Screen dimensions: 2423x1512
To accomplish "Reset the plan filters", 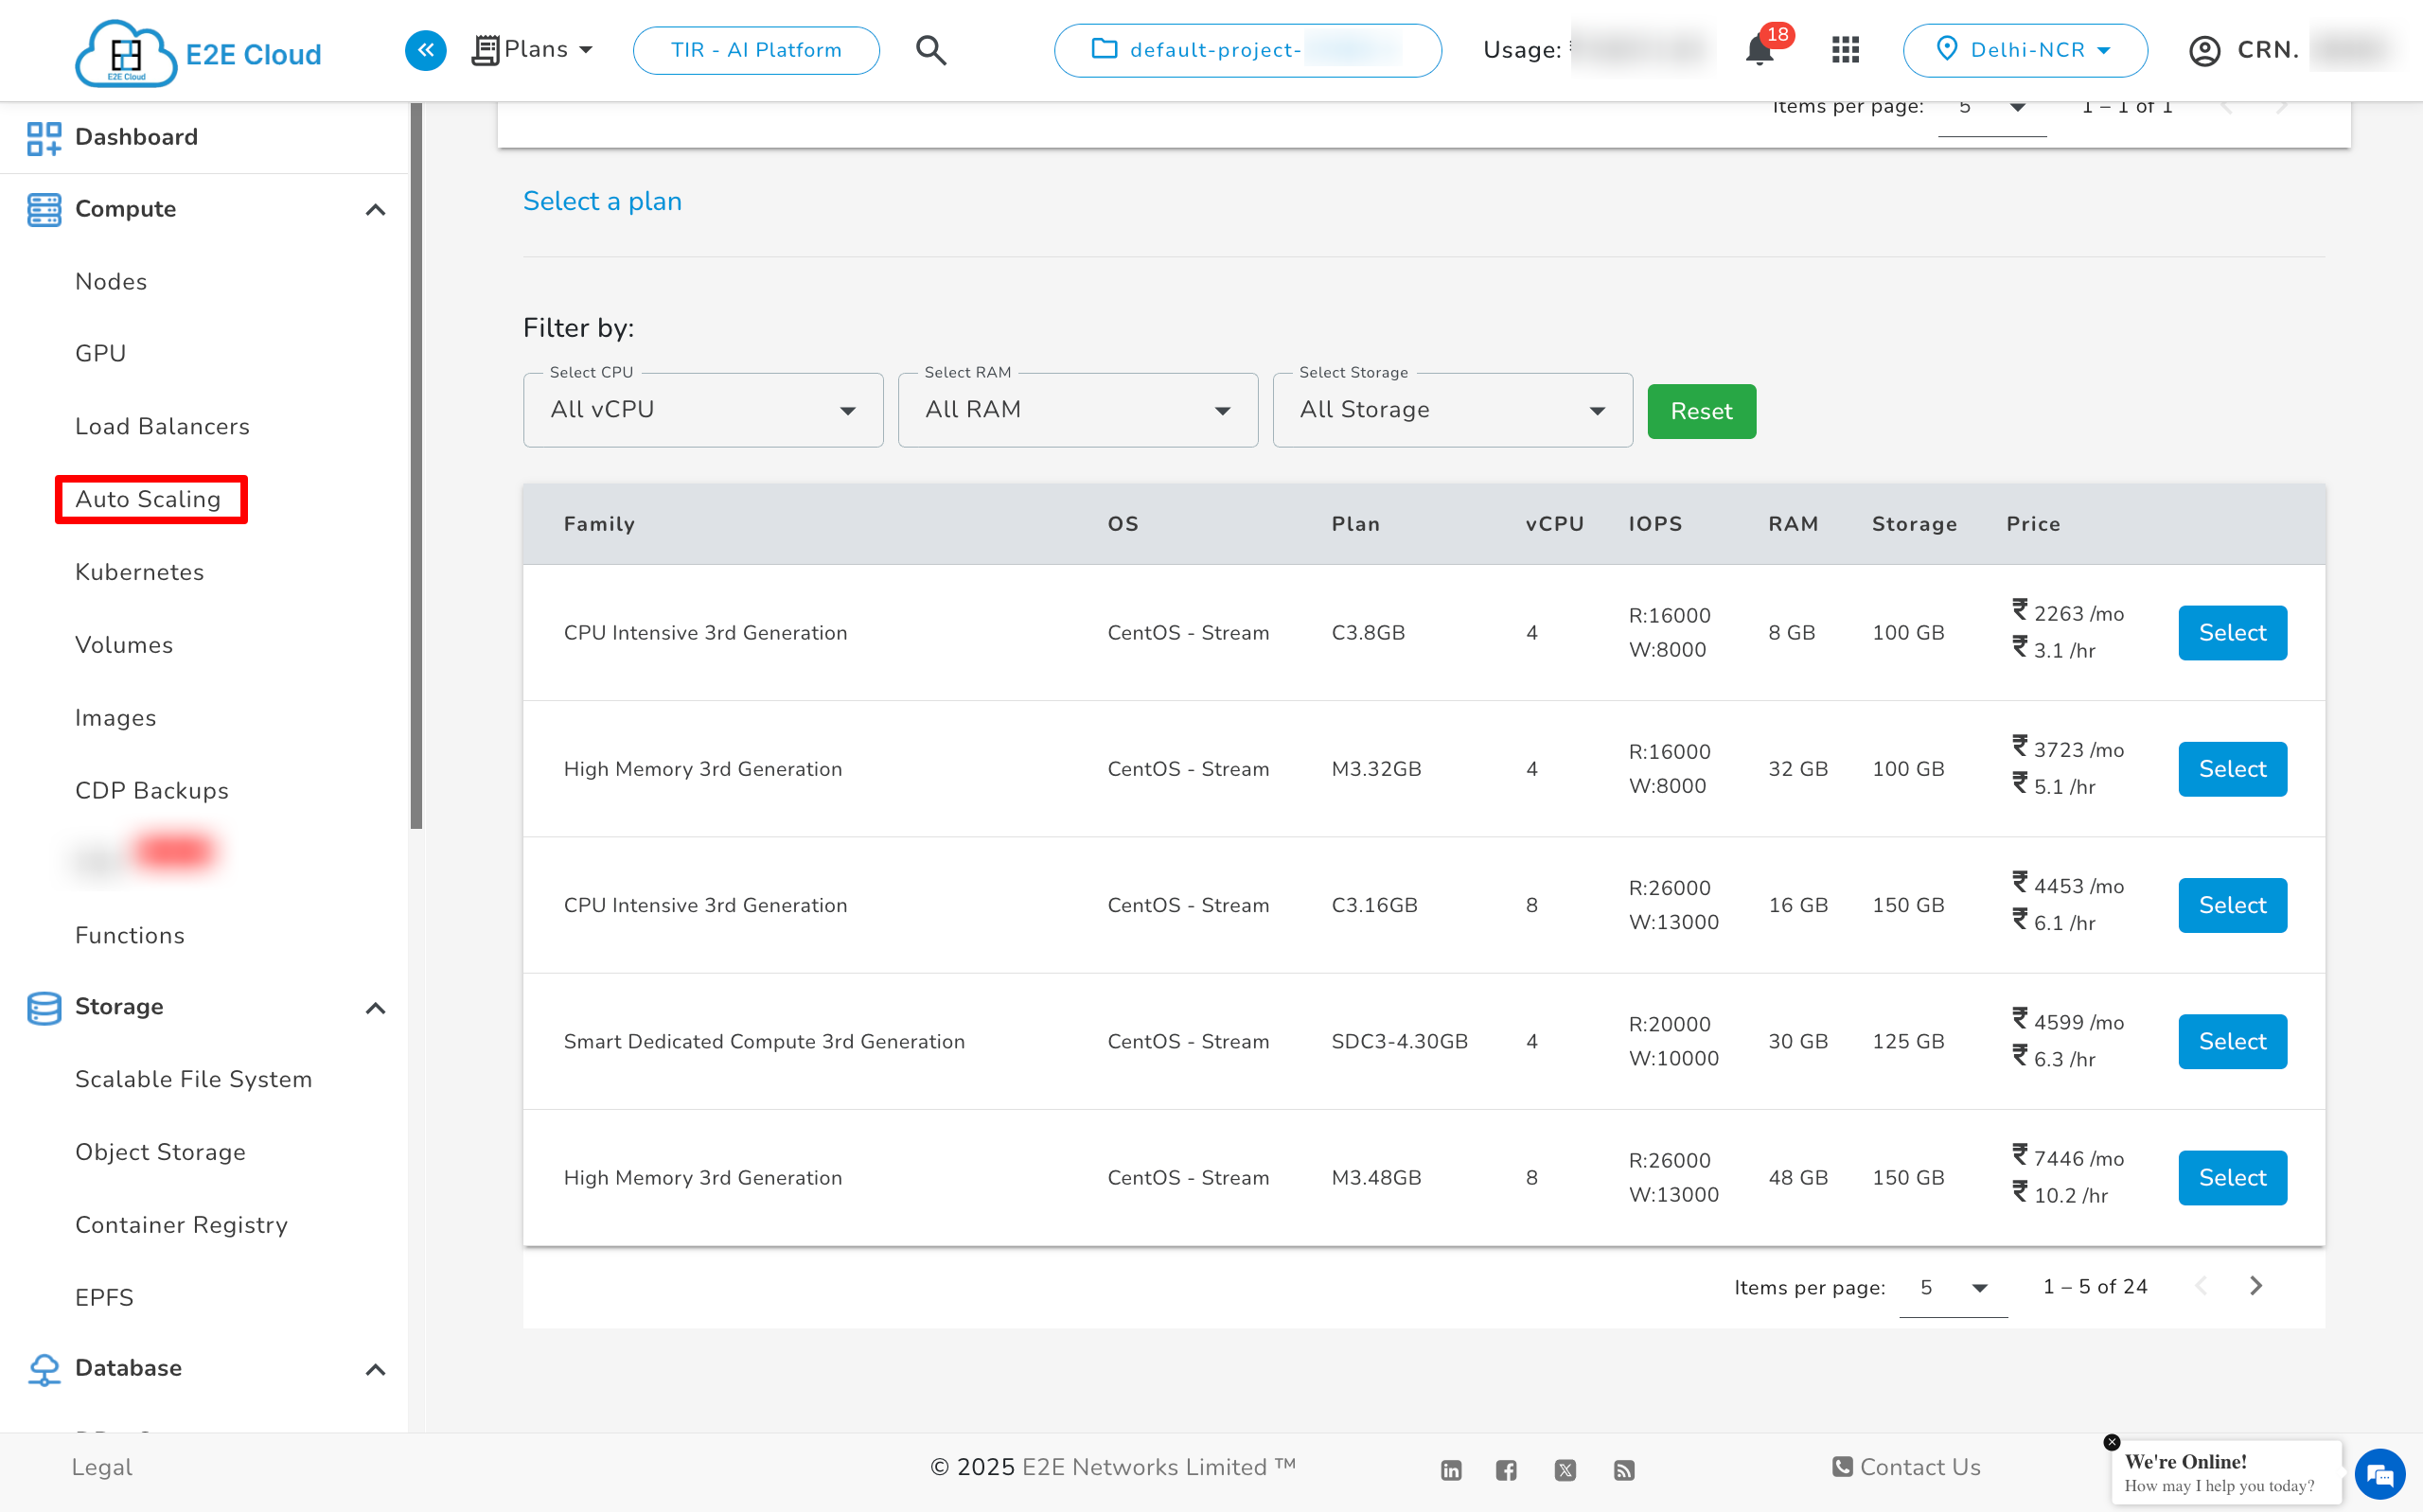I will (x=1701, y=411).
